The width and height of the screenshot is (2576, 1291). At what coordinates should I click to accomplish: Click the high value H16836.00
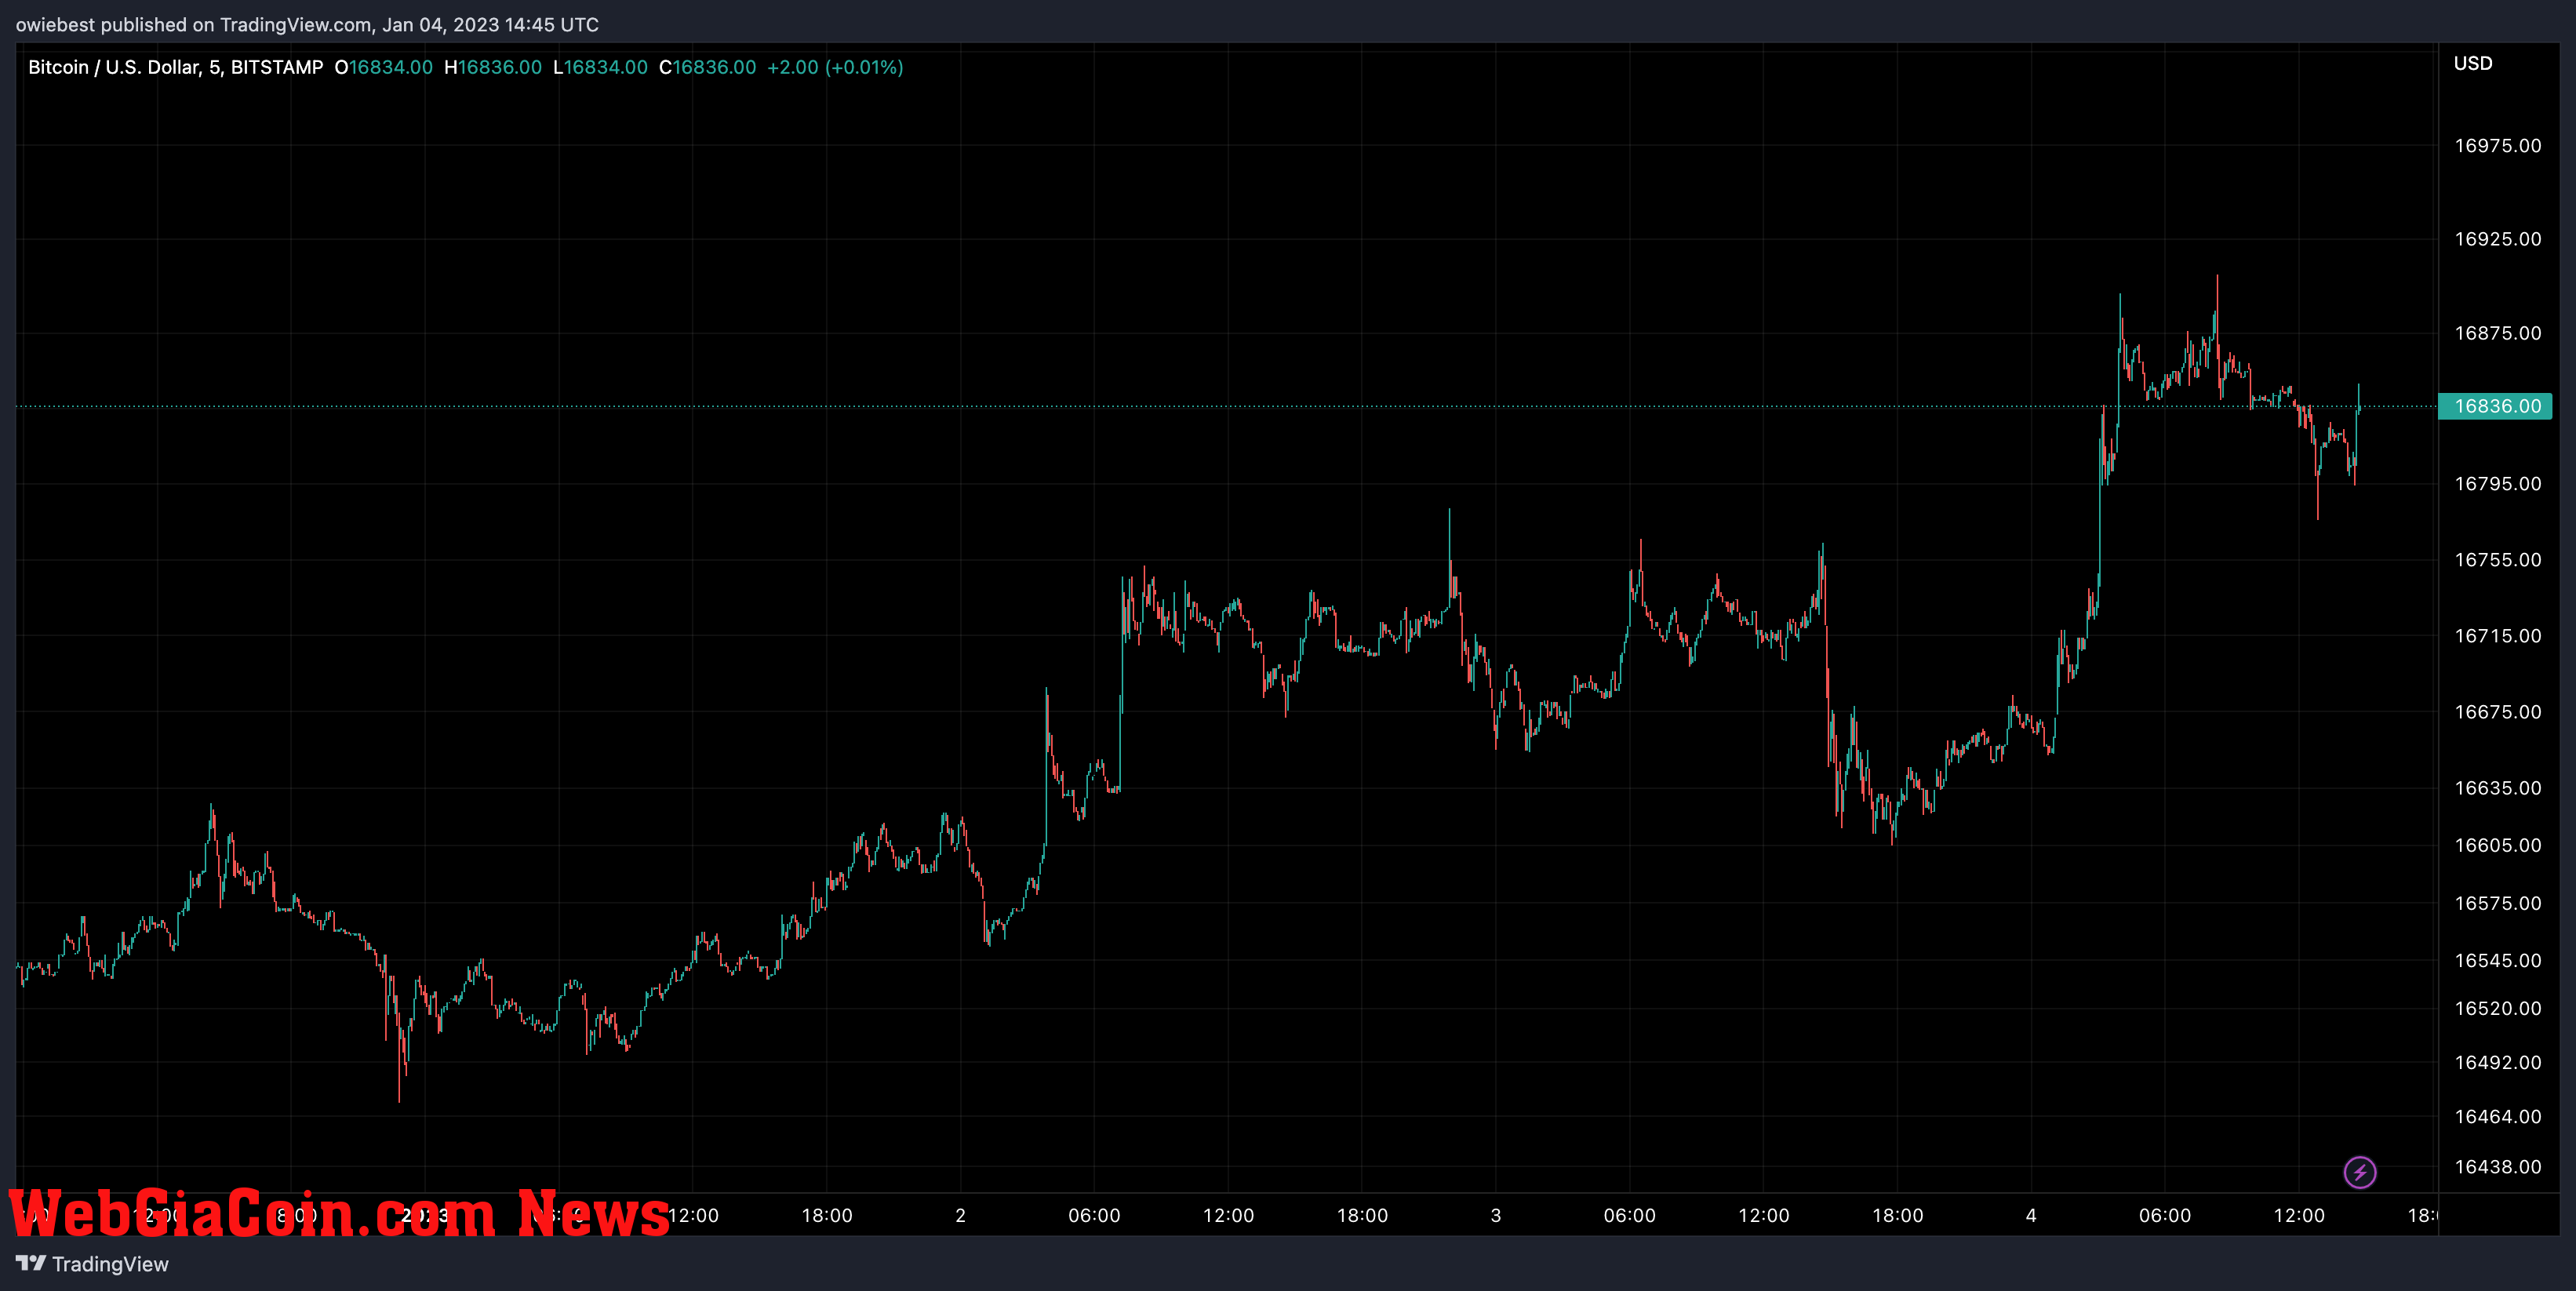click(493, 67)
